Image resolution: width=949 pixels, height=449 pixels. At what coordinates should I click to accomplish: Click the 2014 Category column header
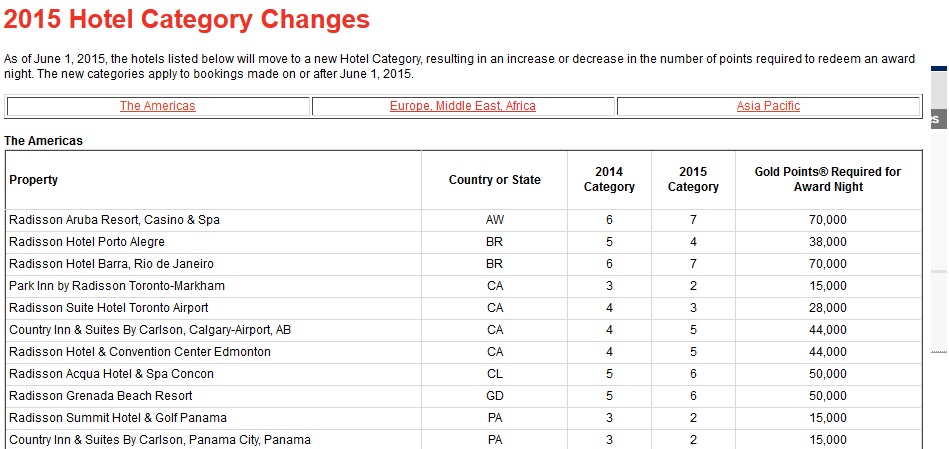coord(608,180)
